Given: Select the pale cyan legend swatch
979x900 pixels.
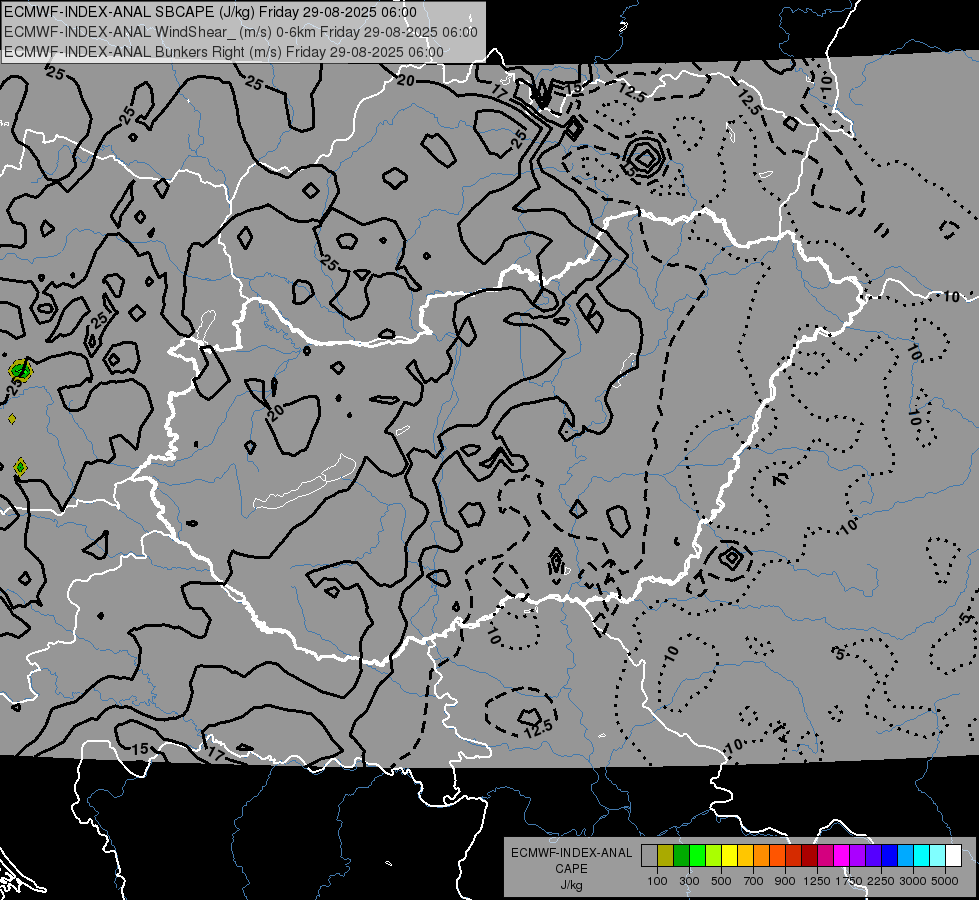Looking at the screenshot, I should (x=938, y=856).
